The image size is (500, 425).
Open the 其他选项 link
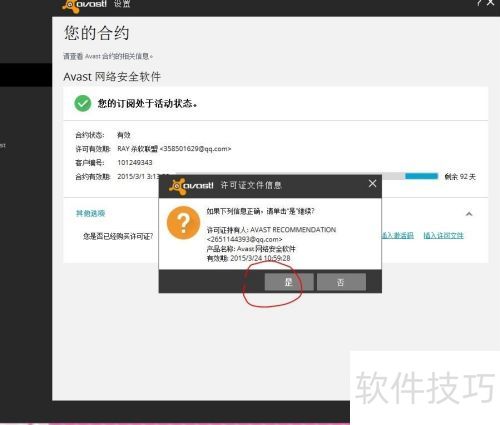90,213
